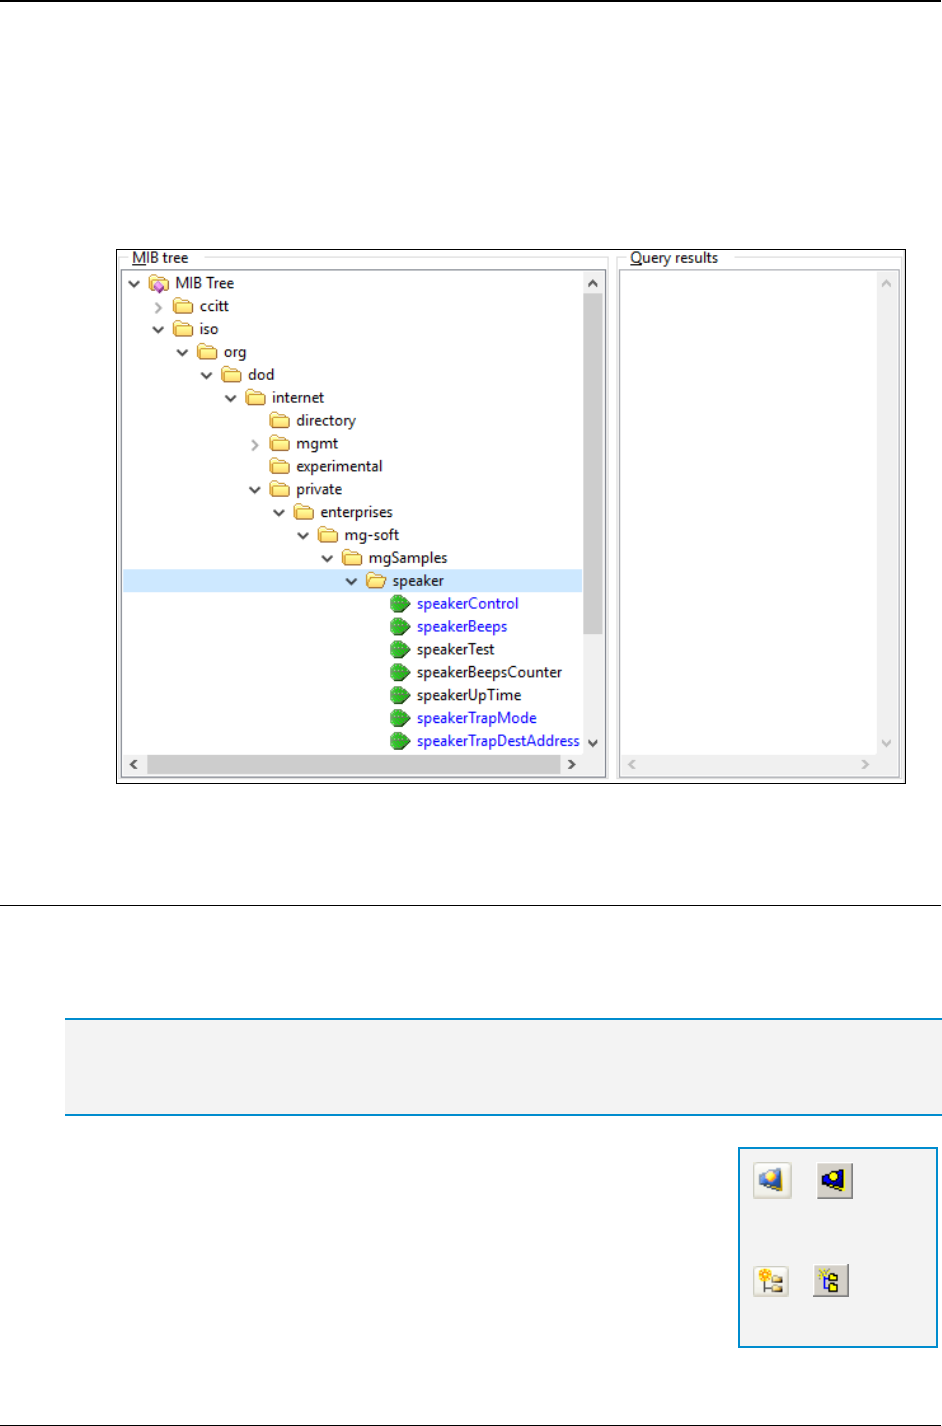This screenshot has height=1426, width=942.
Task: Click the MIB Tree root node icon
Action: pos(159,284)
